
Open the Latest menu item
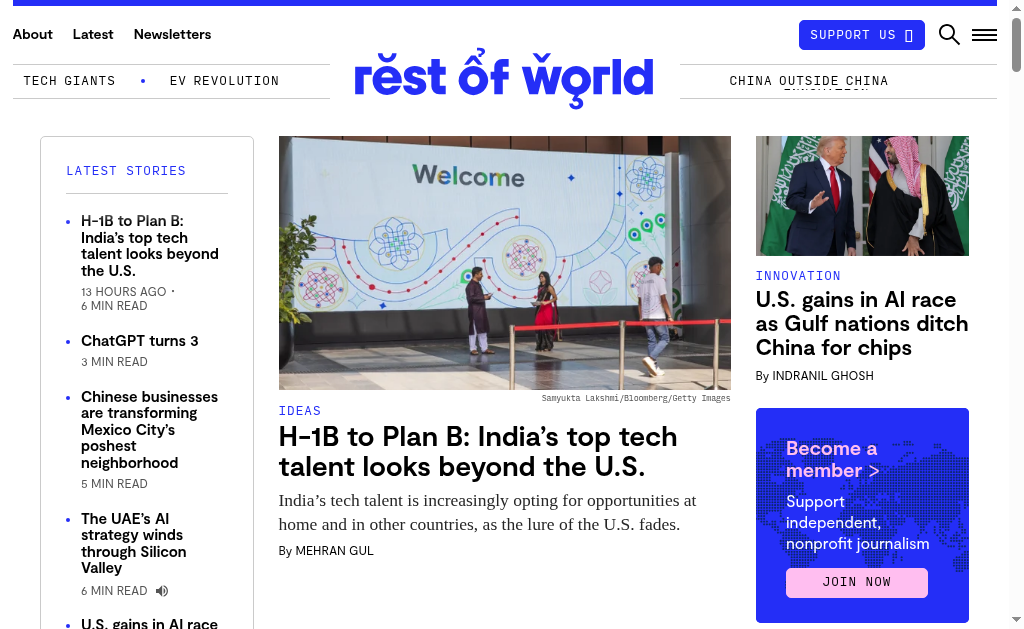click(93, 34)
